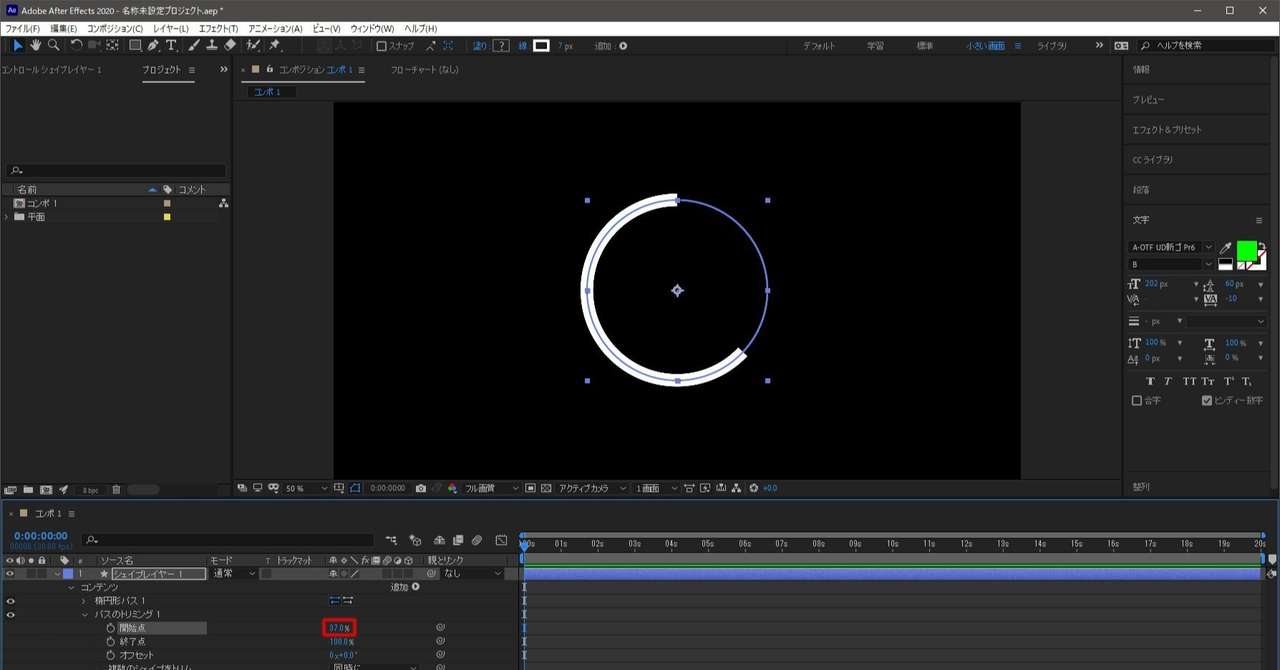The image size is (1280, 670).
Task: Select the Zoom magnifier tool
Action: (53, 45)
